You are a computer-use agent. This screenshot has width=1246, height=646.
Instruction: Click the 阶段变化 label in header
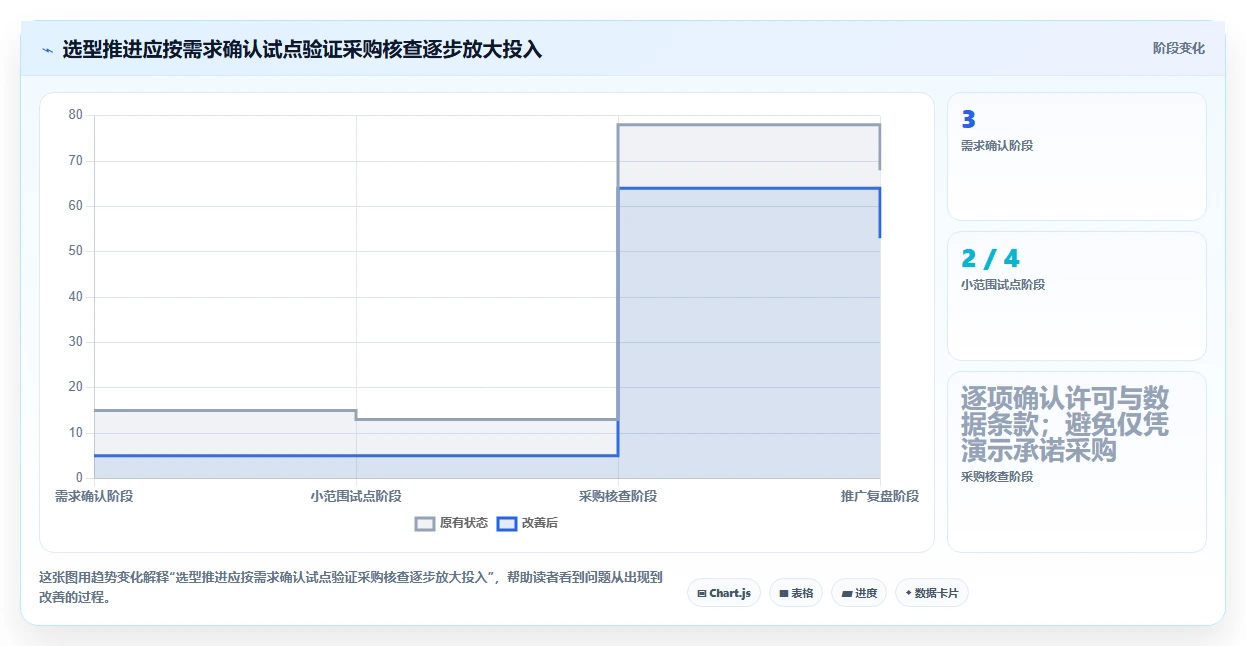click(1179, 48)
